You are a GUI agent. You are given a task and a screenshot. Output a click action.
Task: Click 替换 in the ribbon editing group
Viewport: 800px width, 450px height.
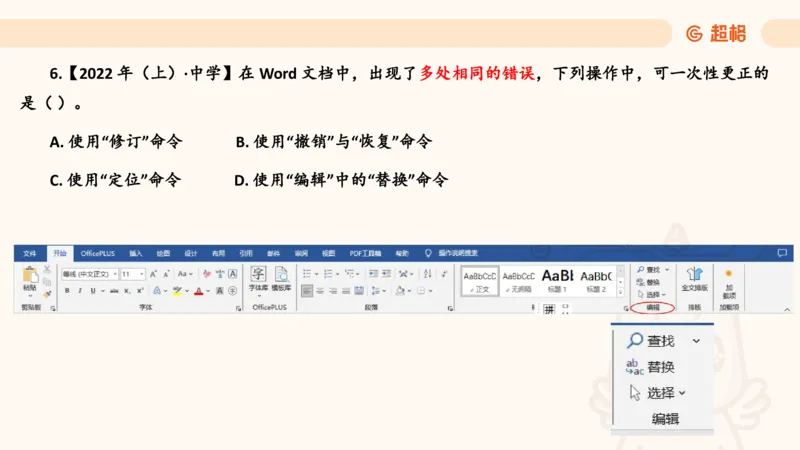pyautogui.click(x=648, y=282)
